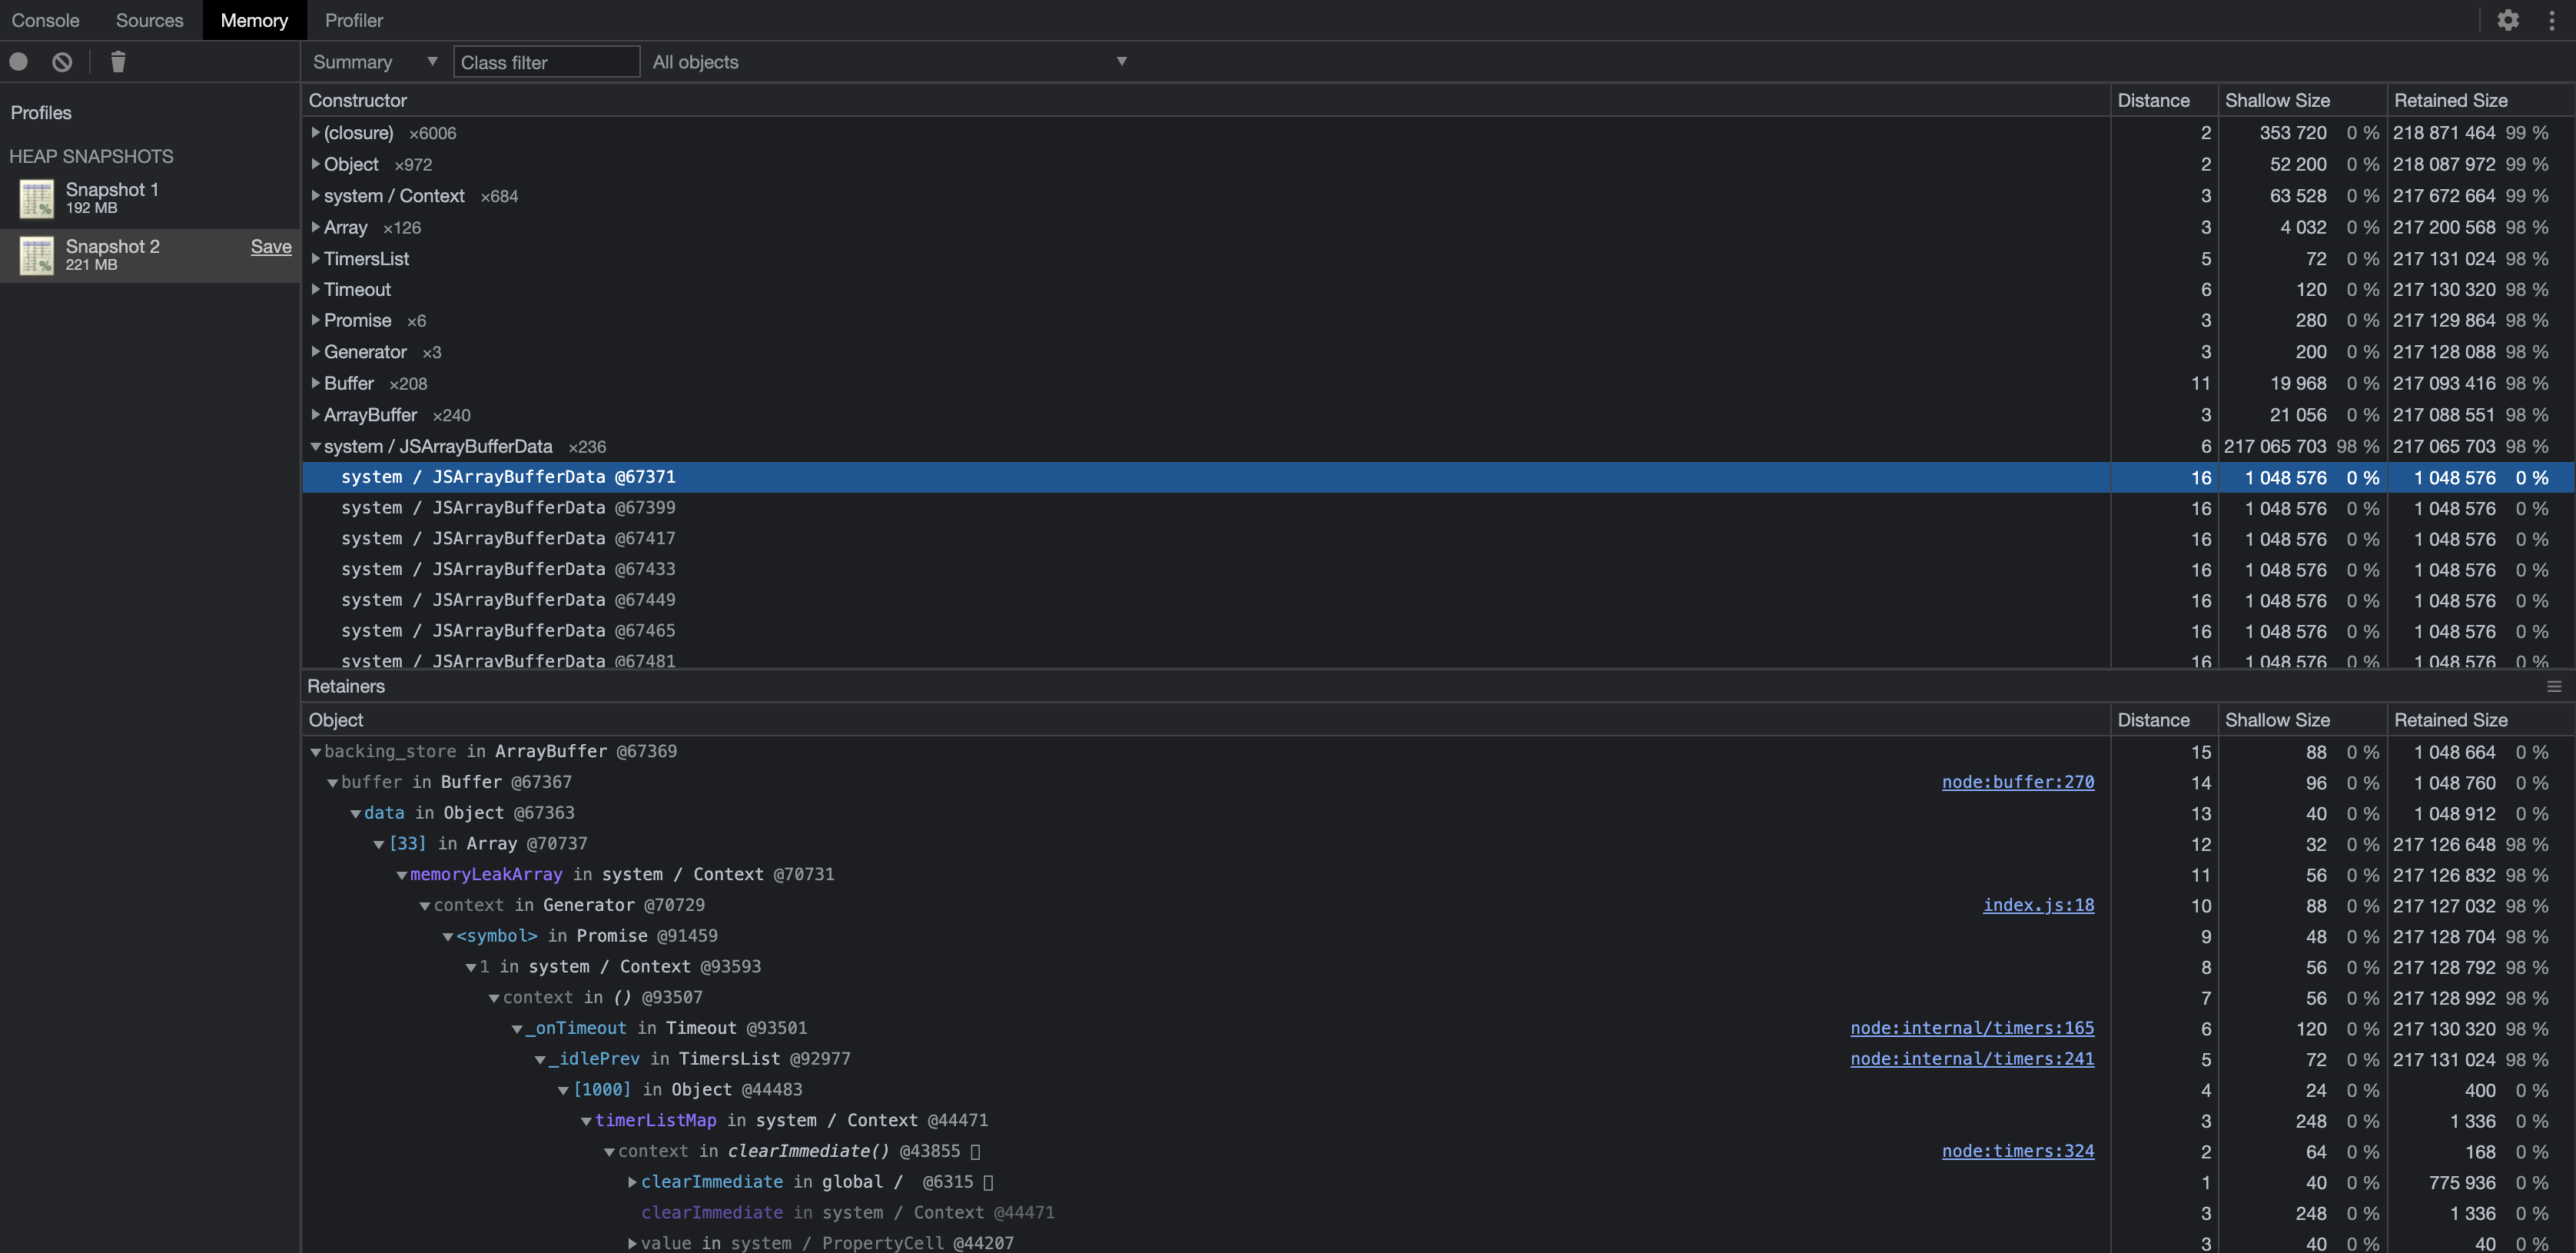Open the Retainers panel menu icon
This screenshot has width=2576, height=1253.
[2553, 686]
